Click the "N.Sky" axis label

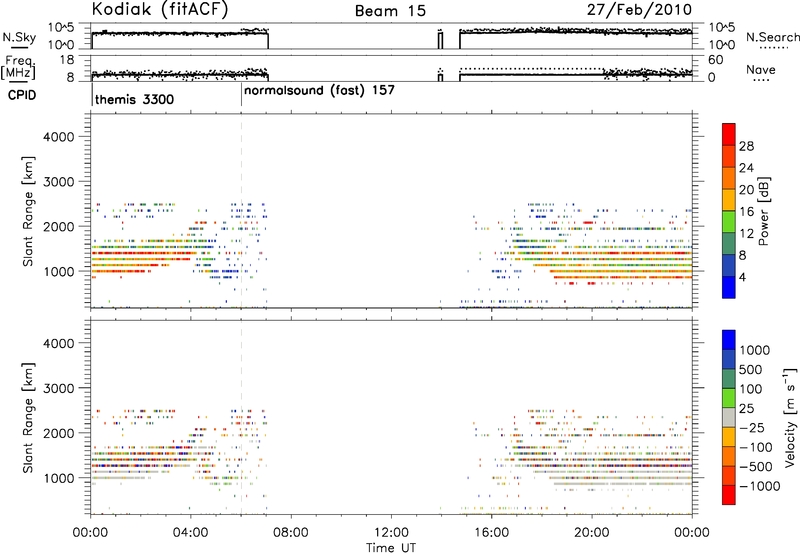19,37
